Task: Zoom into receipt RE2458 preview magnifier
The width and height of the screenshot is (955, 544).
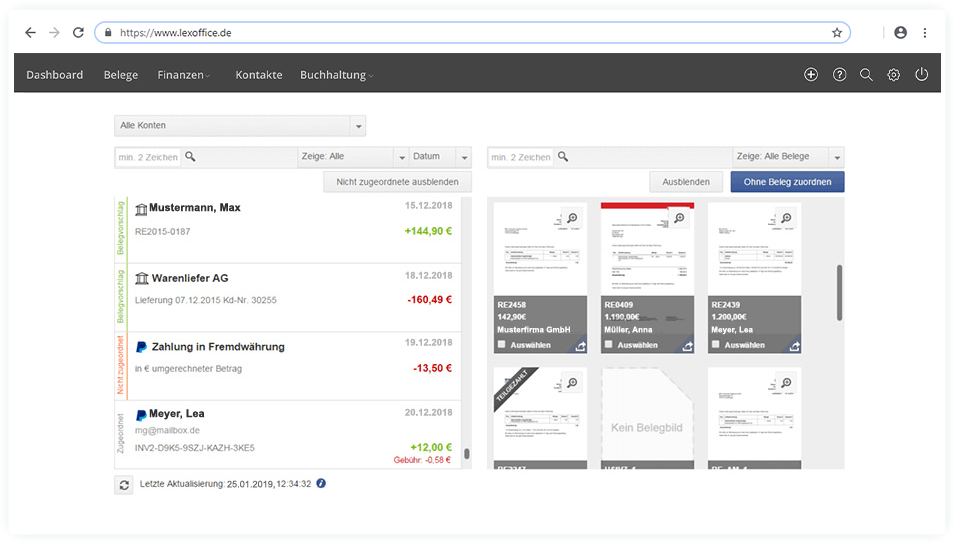Action: pos(571,218)
